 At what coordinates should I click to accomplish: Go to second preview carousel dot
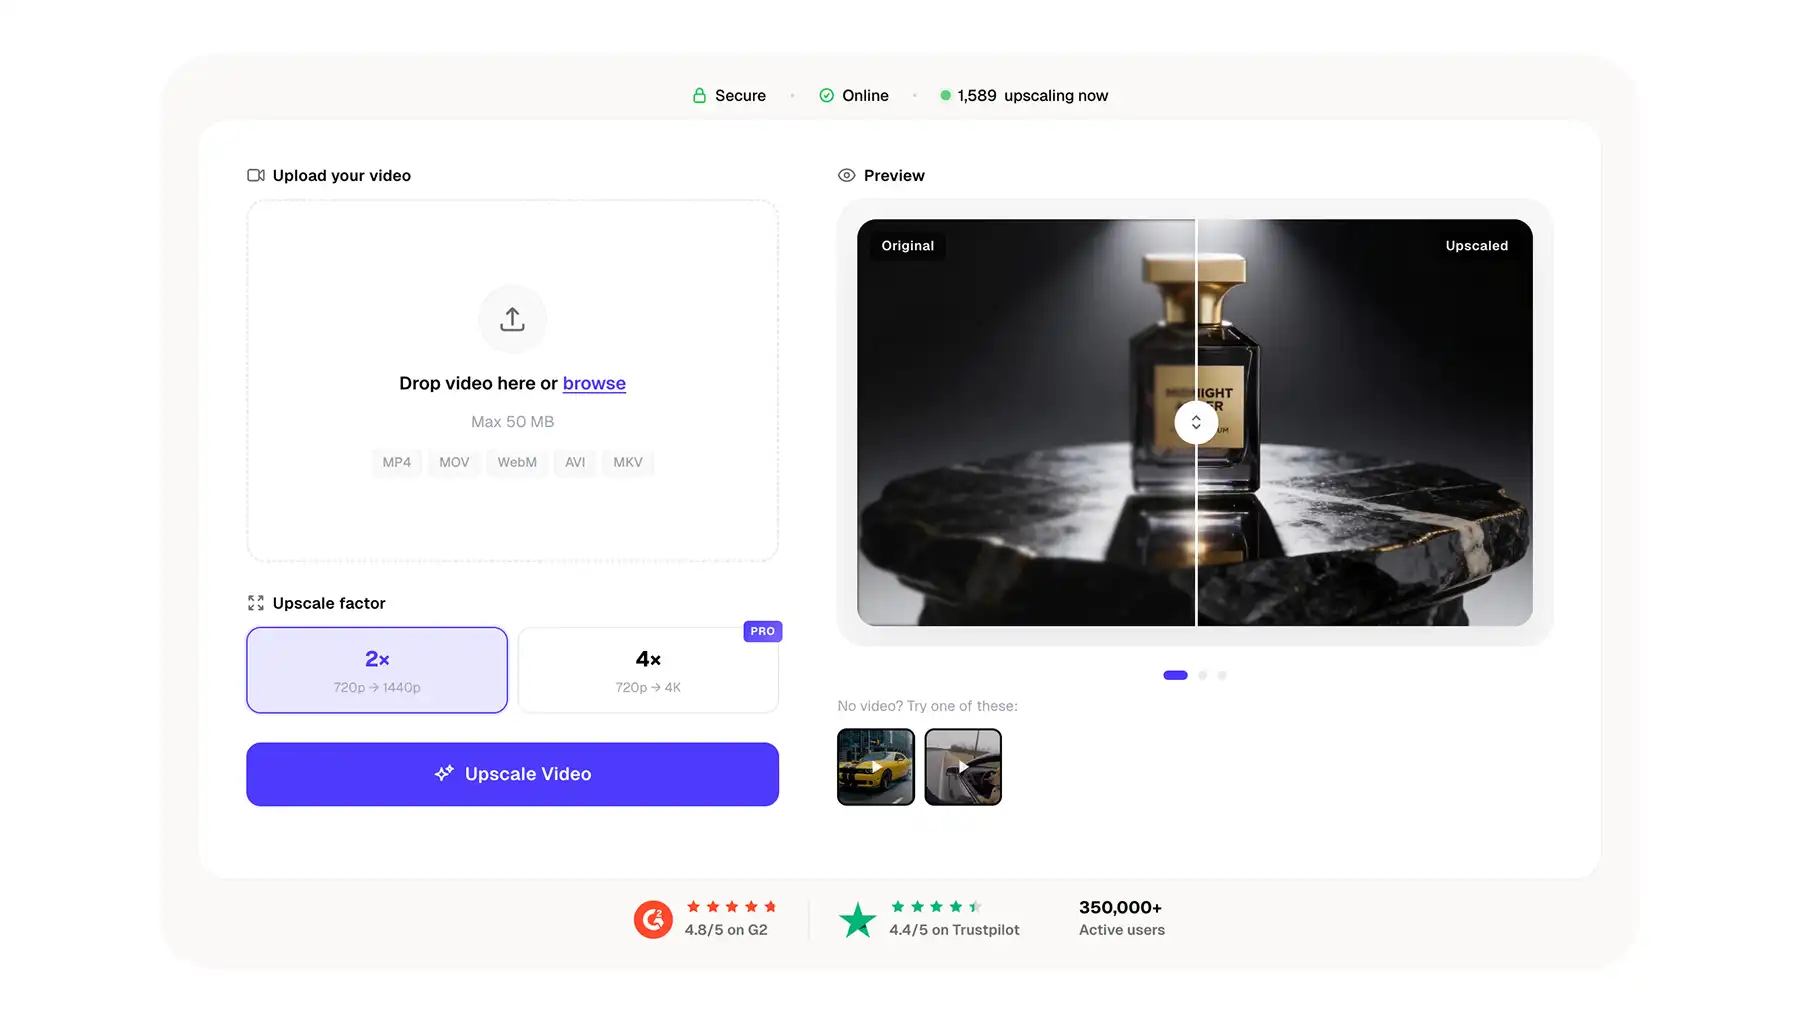[1203, 675]
